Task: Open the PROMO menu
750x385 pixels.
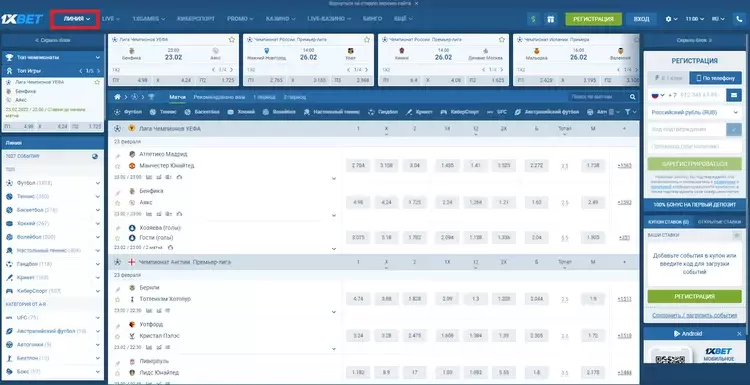Action: click(x=240, y=19)
